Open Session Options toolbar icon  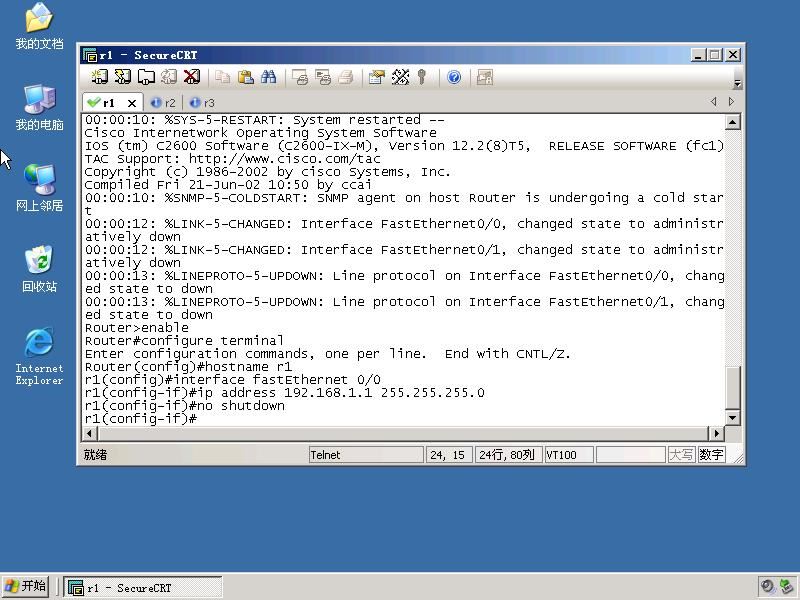[377, 77]
